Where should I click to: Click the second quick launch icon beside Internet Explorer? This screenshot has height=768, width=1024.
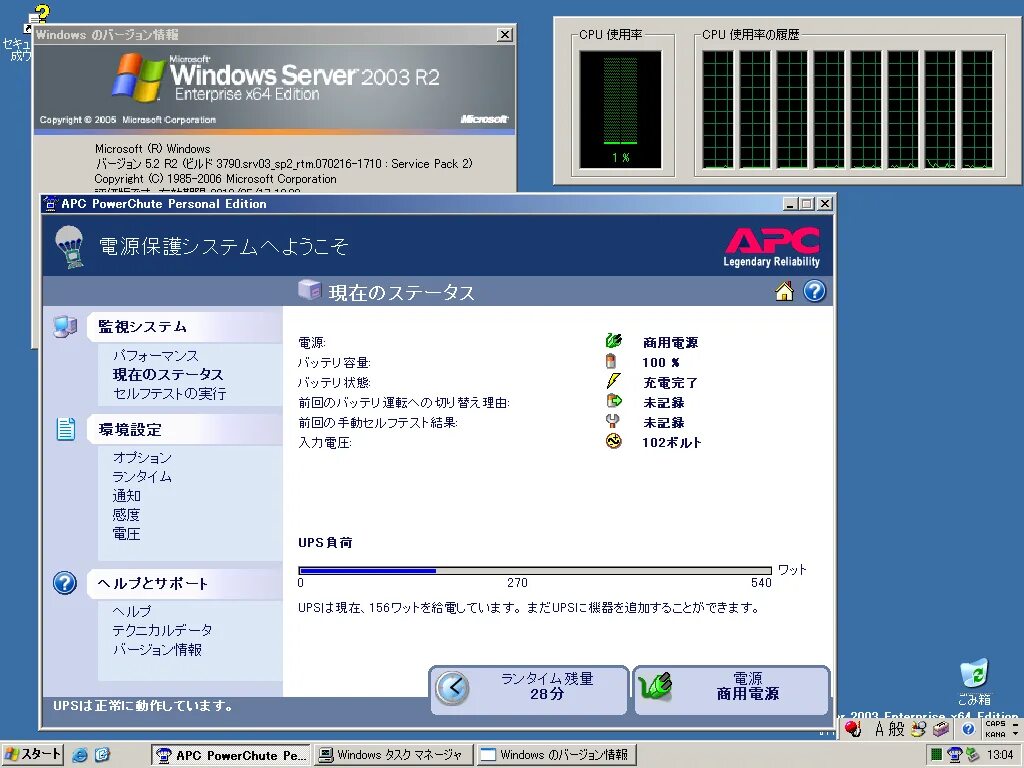[x=103, y=755]
